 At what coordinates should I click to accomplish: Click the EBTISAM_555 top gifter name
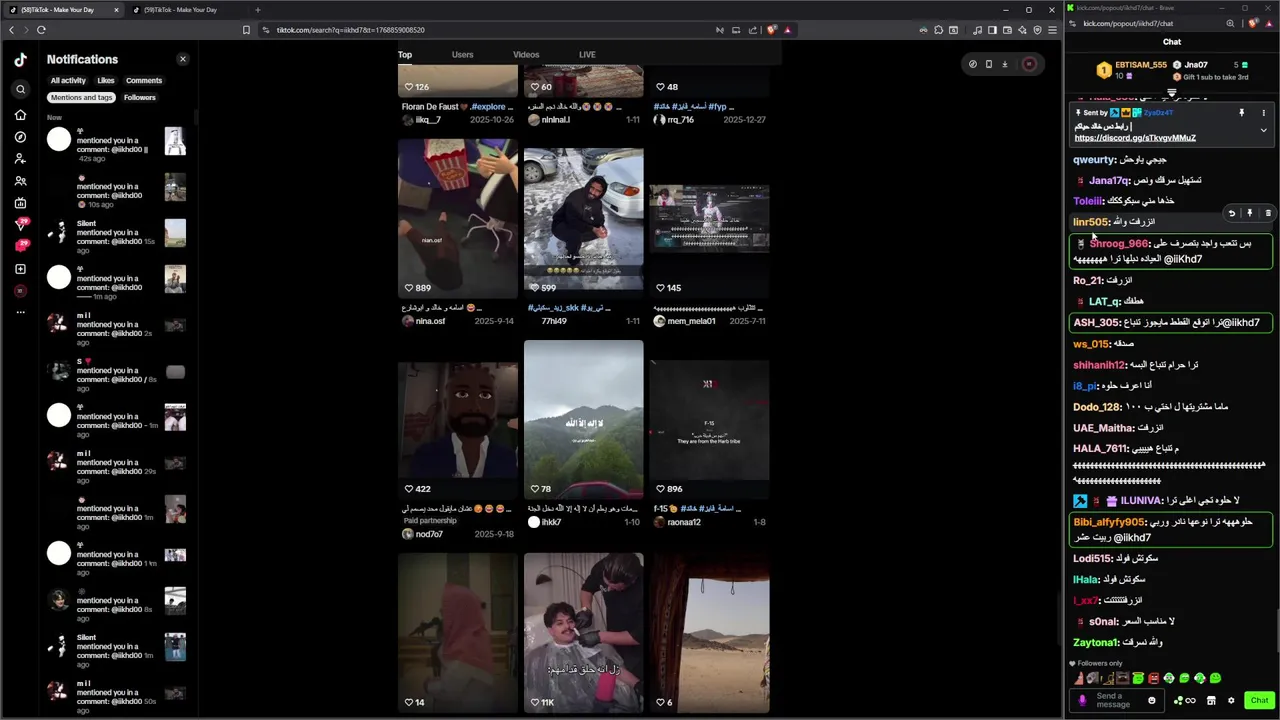point(1141,65)
